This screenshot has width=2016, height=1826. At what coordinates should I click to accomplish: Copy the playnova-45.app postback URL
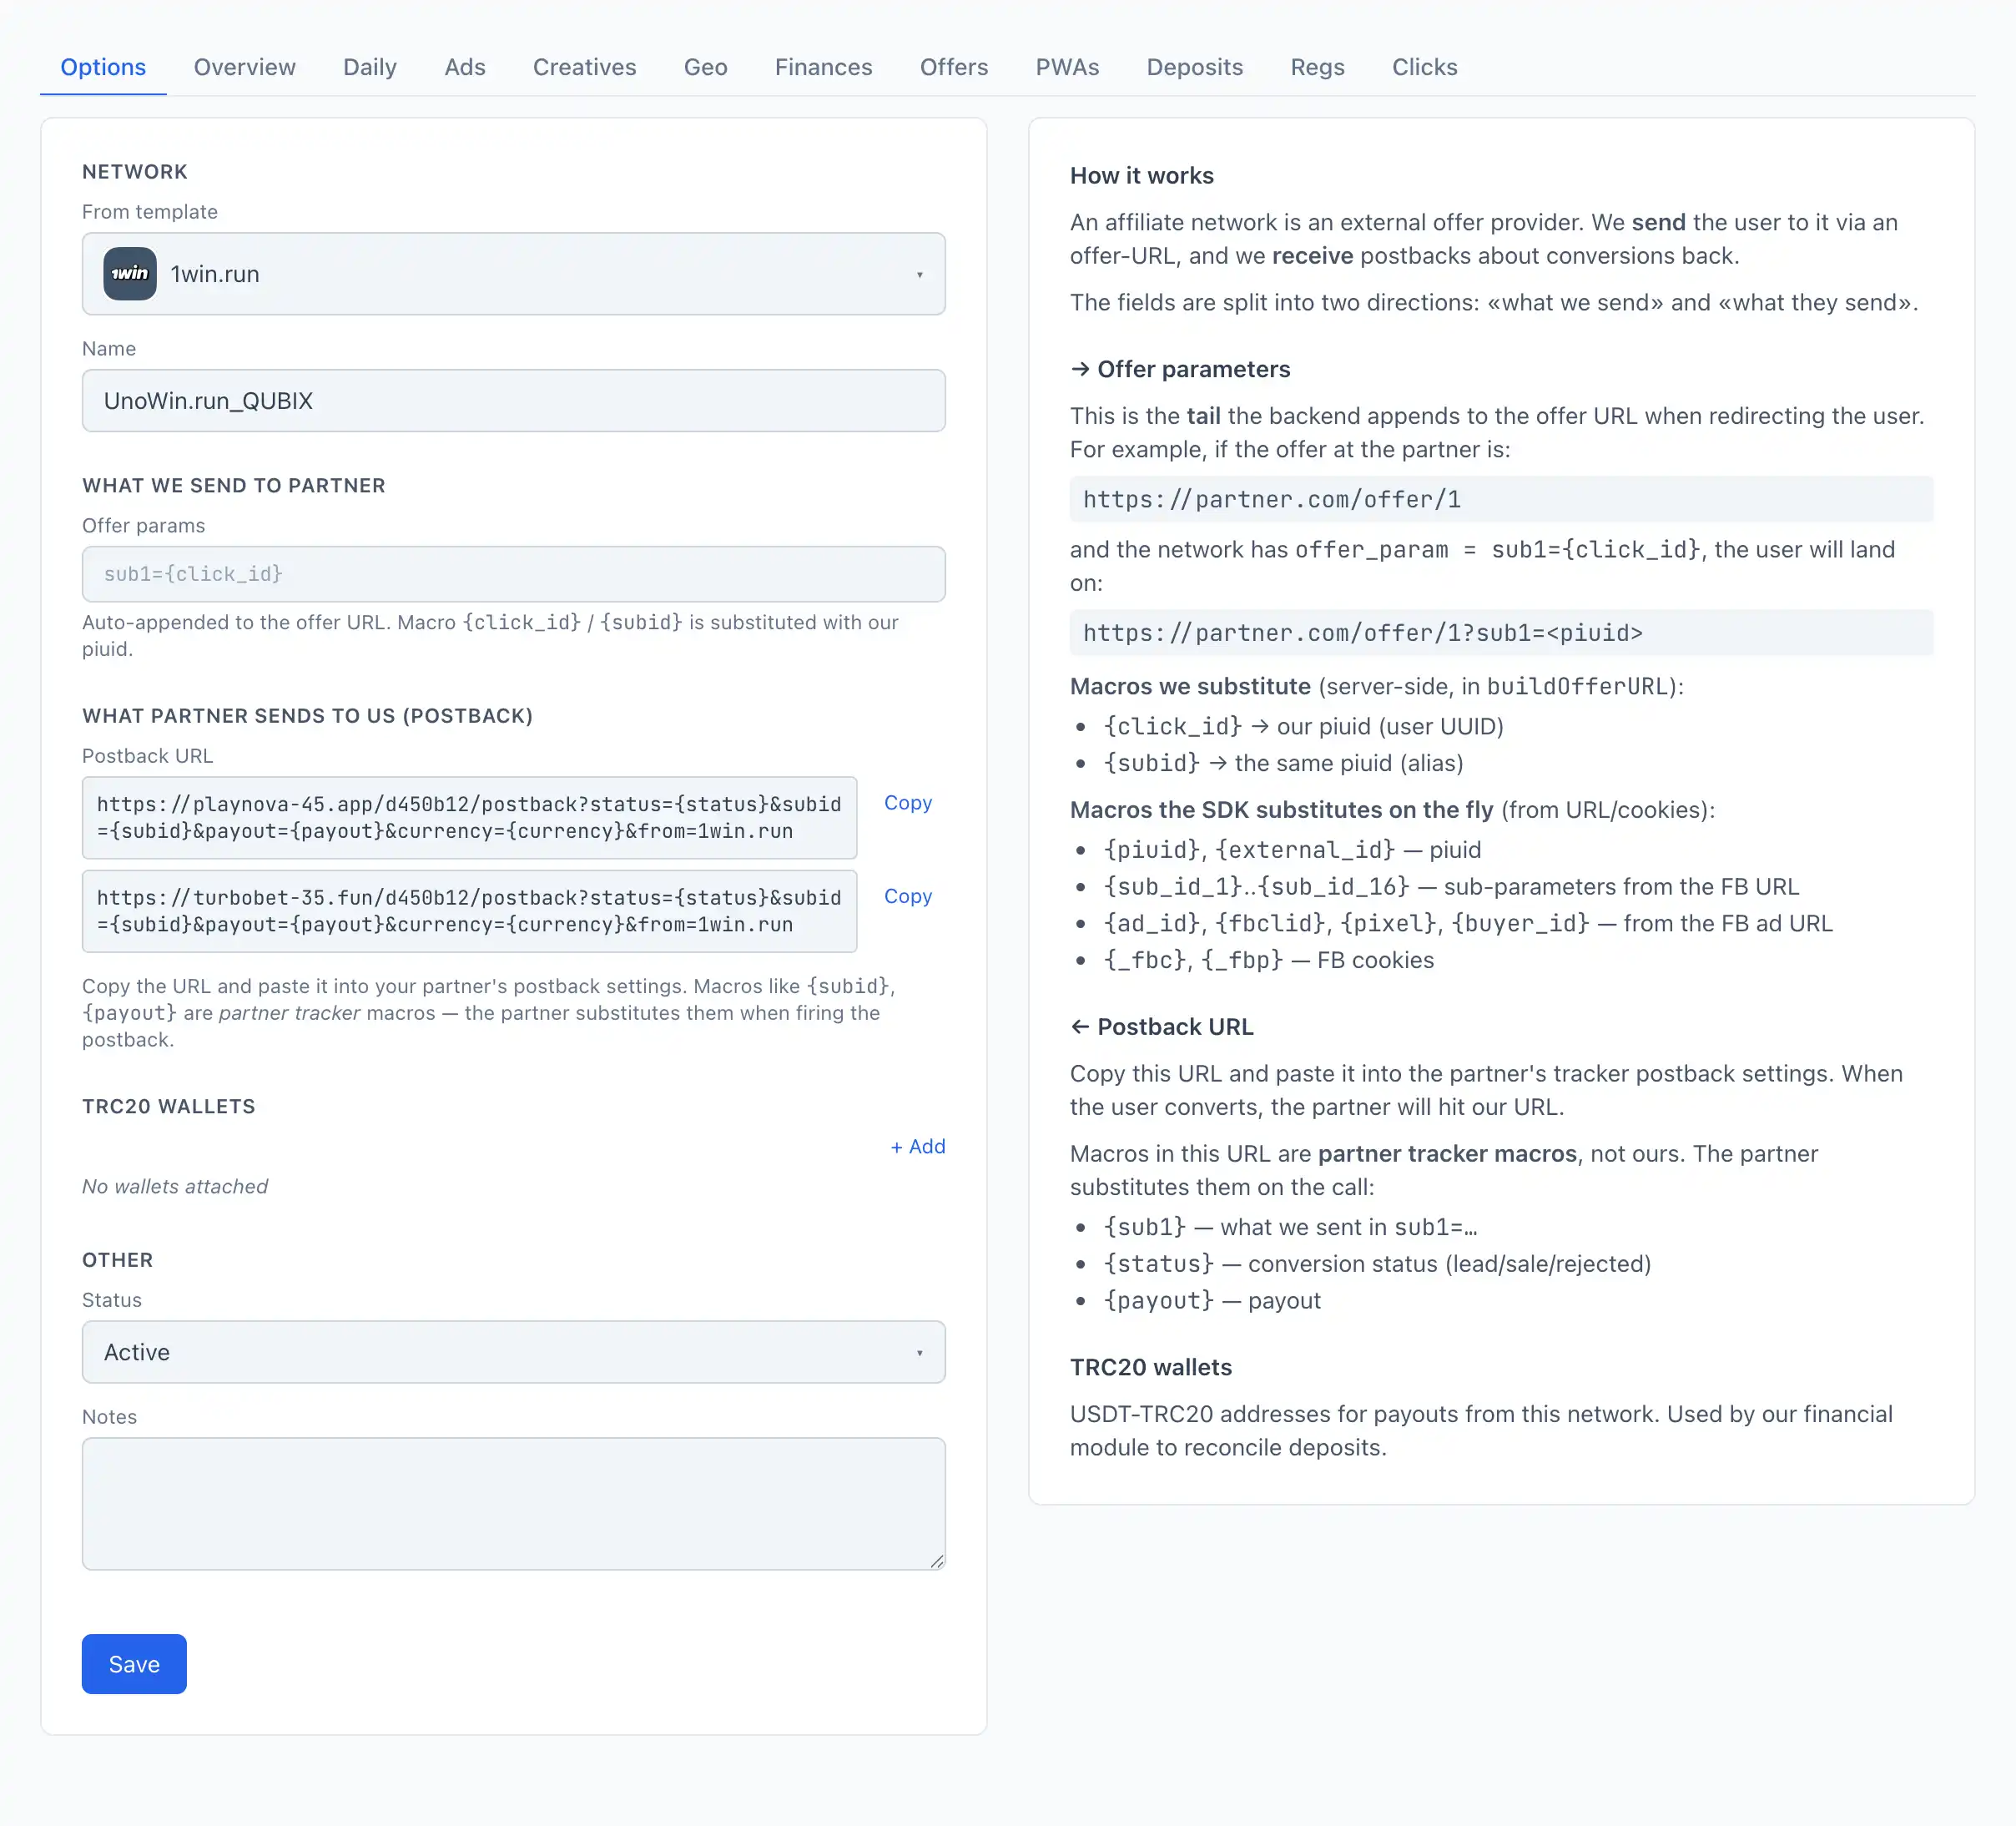point(908,803)
